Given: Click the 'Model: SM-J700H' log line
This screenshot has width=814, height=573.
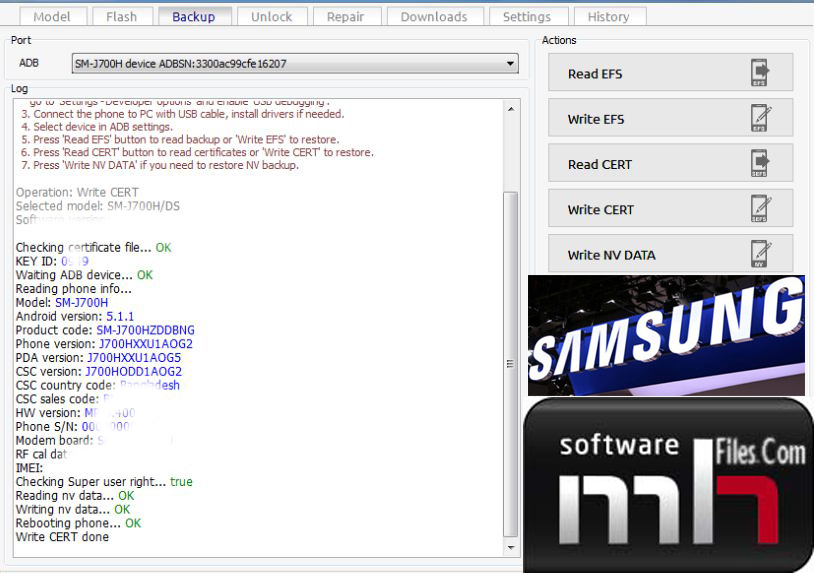Looking at the screenshot, I should (x=62, y=303).
